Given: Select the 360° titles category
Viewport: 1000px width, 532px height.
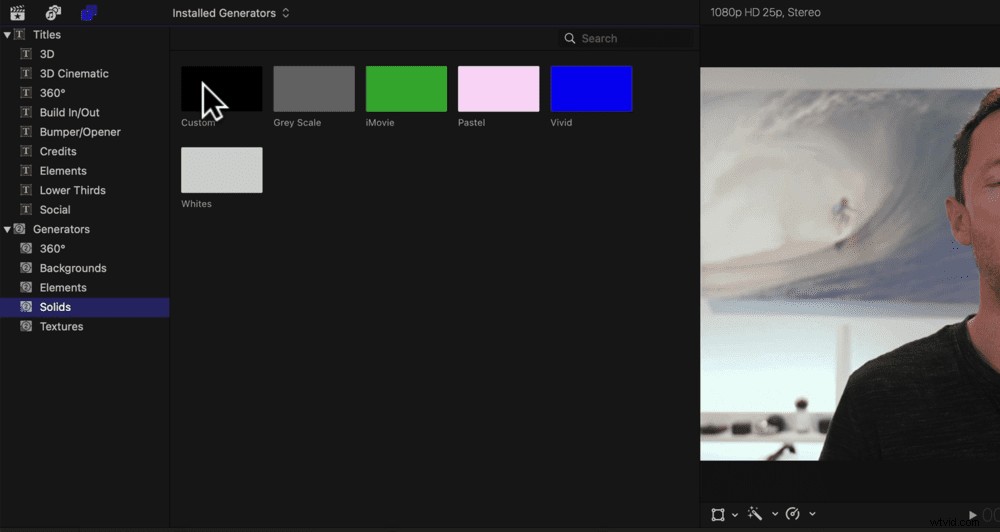Looking at the screenshot, I should 52,93.
